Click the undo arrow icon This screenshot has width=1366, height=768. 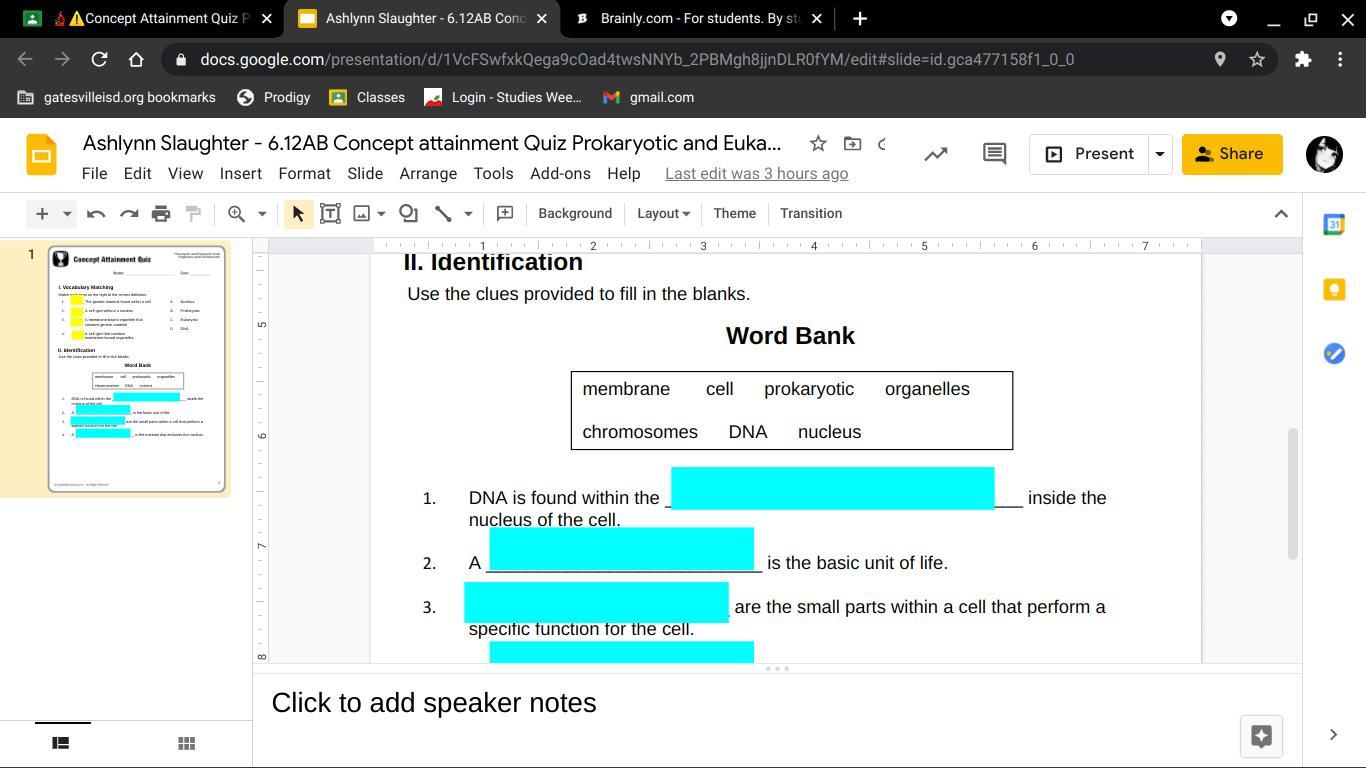[x=96, y=213]
